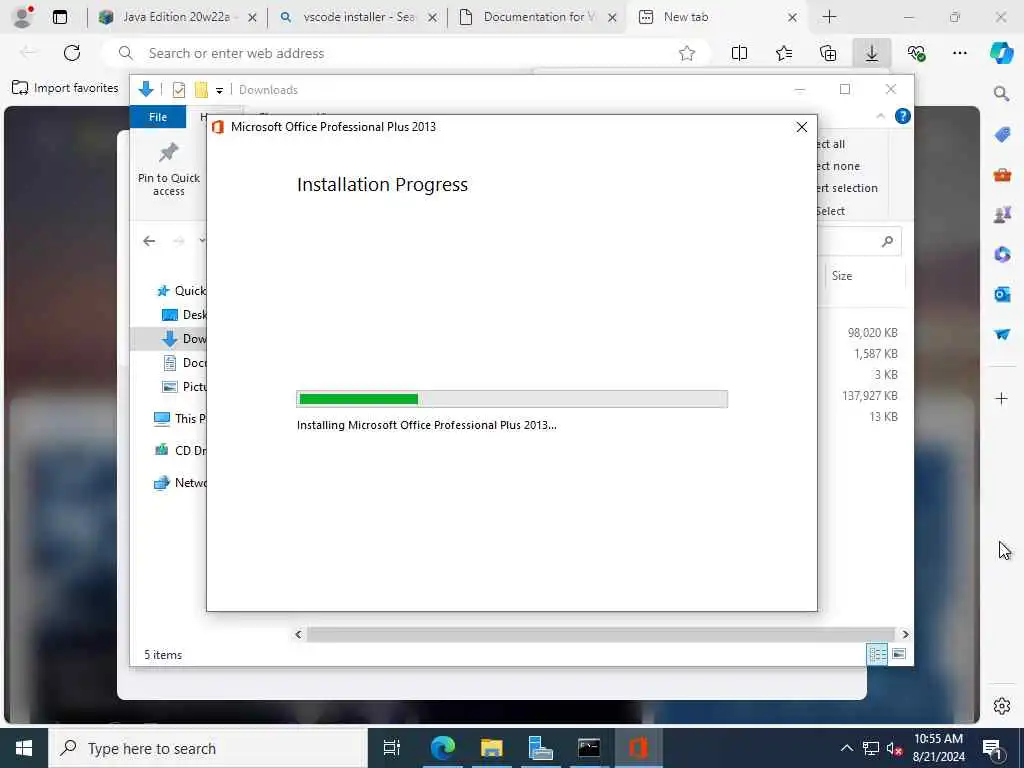Click Invert selection in Explorer ribbon
The image size is (1024, 768).
pos(848,188)
